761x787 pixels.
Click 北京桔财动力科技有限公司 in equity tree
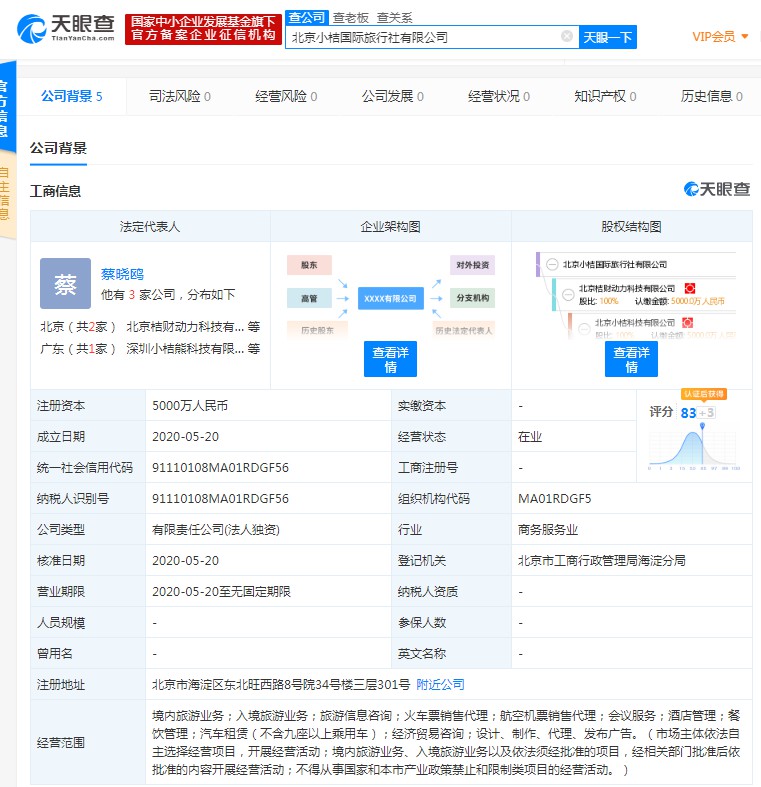point(627,289)
